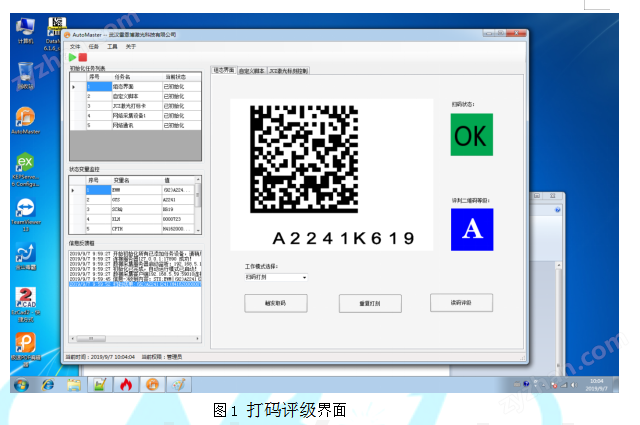Click the orange AutoMaster taskbar icon
Image resolution: width=640 pixels, height=425 pixels.
point(152,385)
